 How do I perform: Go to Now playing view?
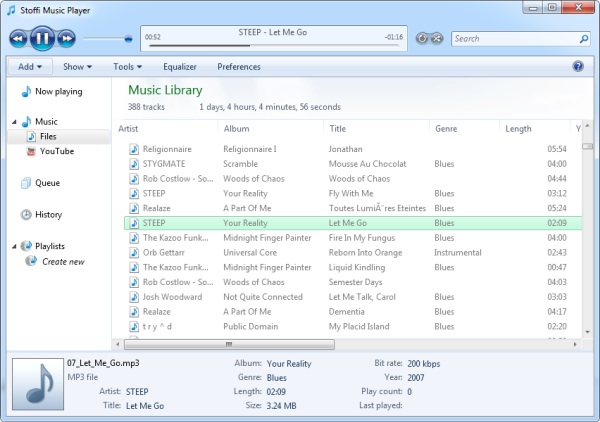point(59,91)
